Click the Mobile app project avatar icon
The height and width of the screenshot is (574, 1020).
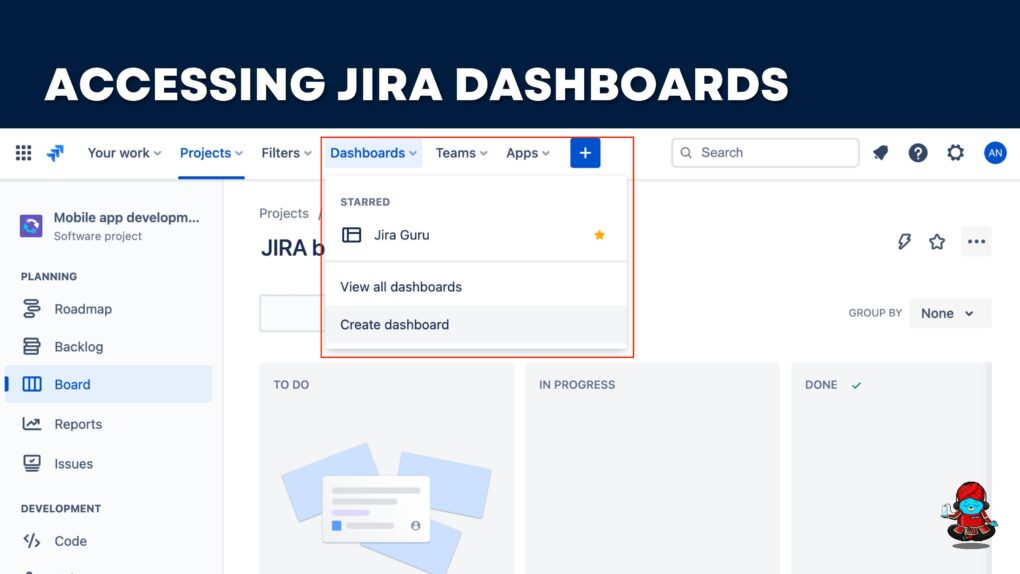click(x=31, y=226)
